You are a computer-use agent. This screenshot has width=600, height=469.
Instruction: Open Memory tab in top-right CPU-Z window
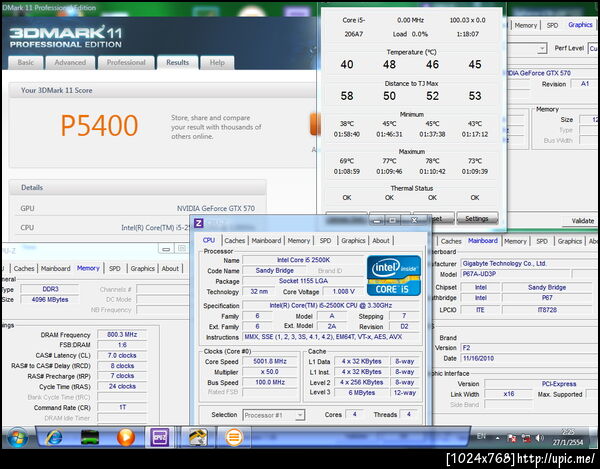click(526, 25)
